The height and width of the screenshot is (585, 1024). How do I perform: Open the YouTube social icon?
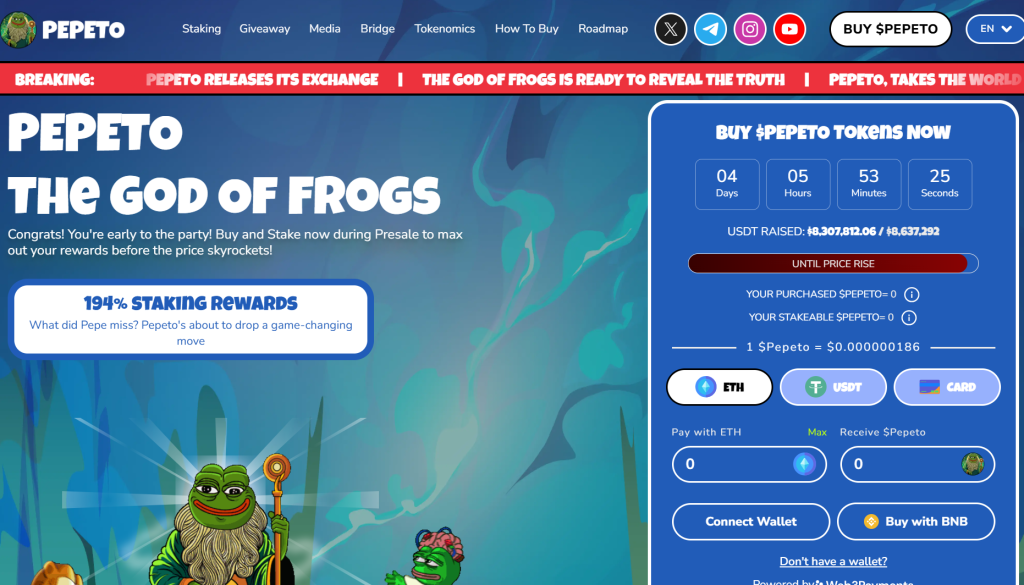tap(790, 29)
